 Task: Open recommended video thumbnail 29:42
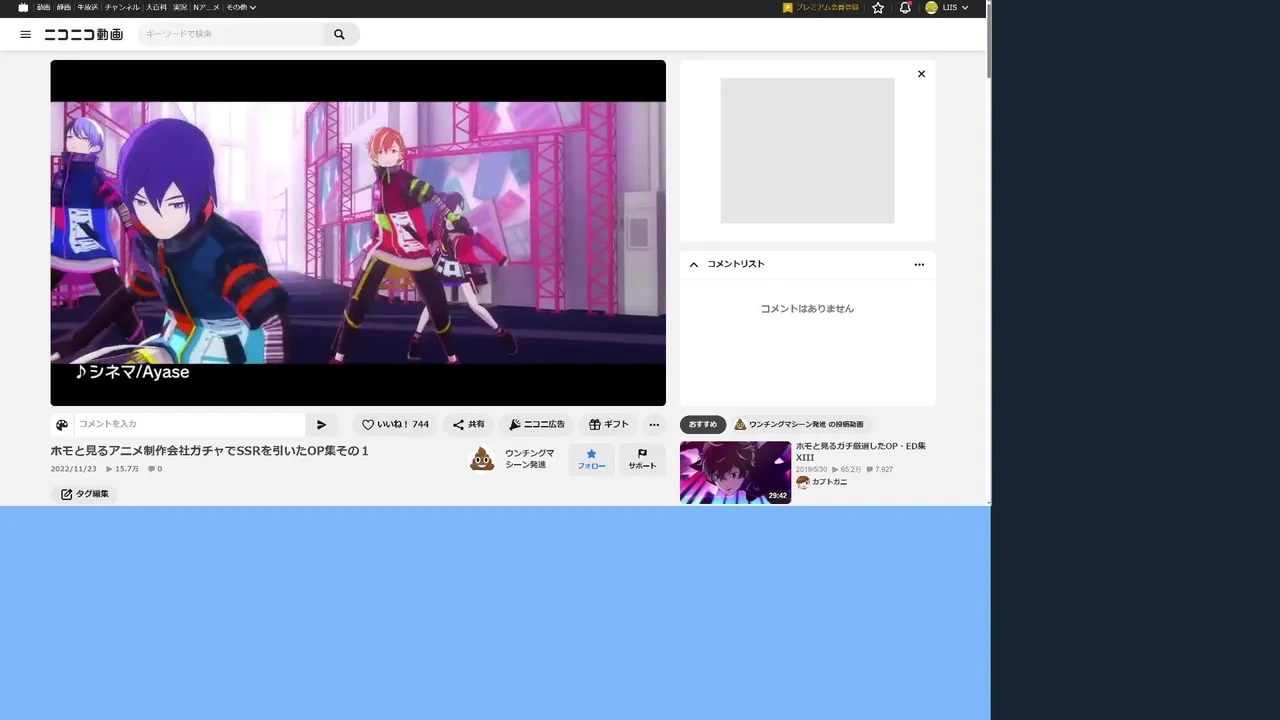point(735,472)
